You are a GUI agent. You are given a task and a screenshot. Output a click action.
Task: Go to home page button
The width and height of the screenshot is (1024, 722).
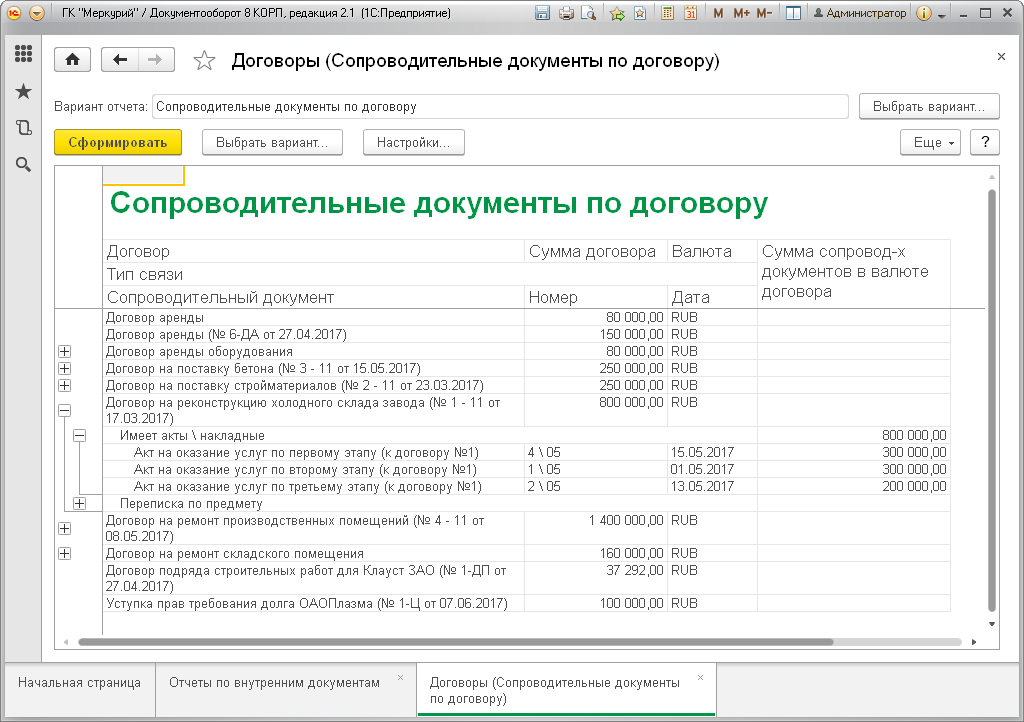click(72, 60)
